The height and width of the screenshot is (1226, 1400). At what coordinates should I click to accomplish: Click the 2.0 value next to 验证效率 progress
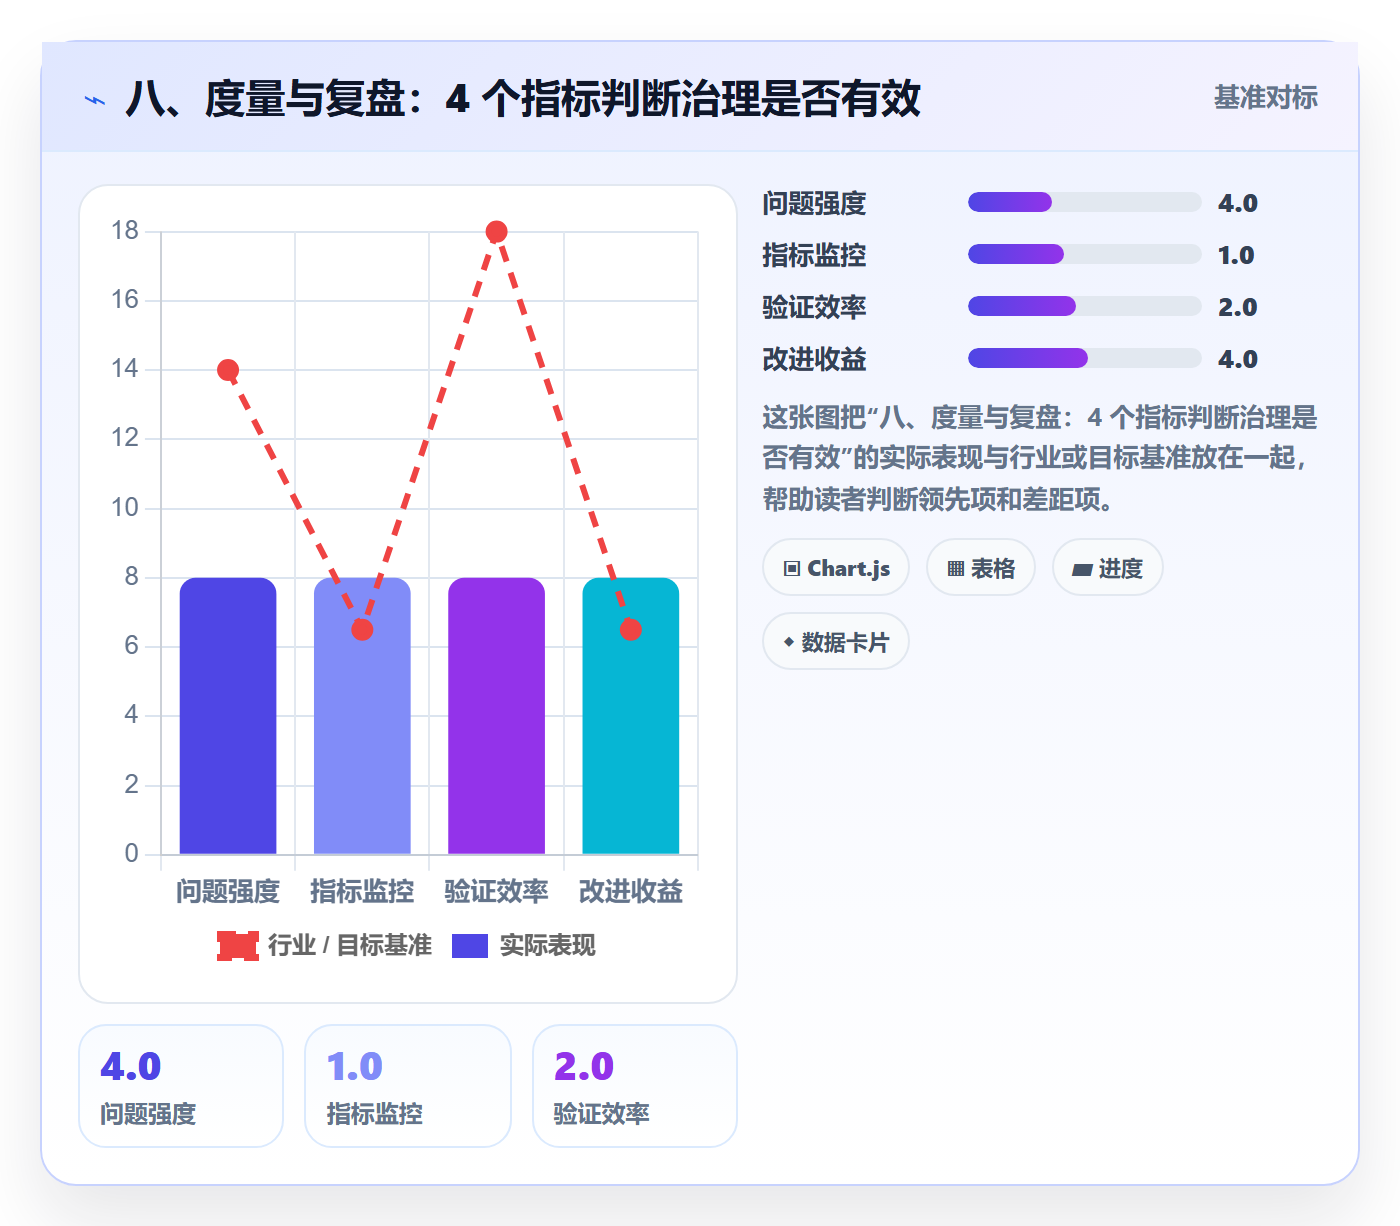click(x=1237, y=307)
